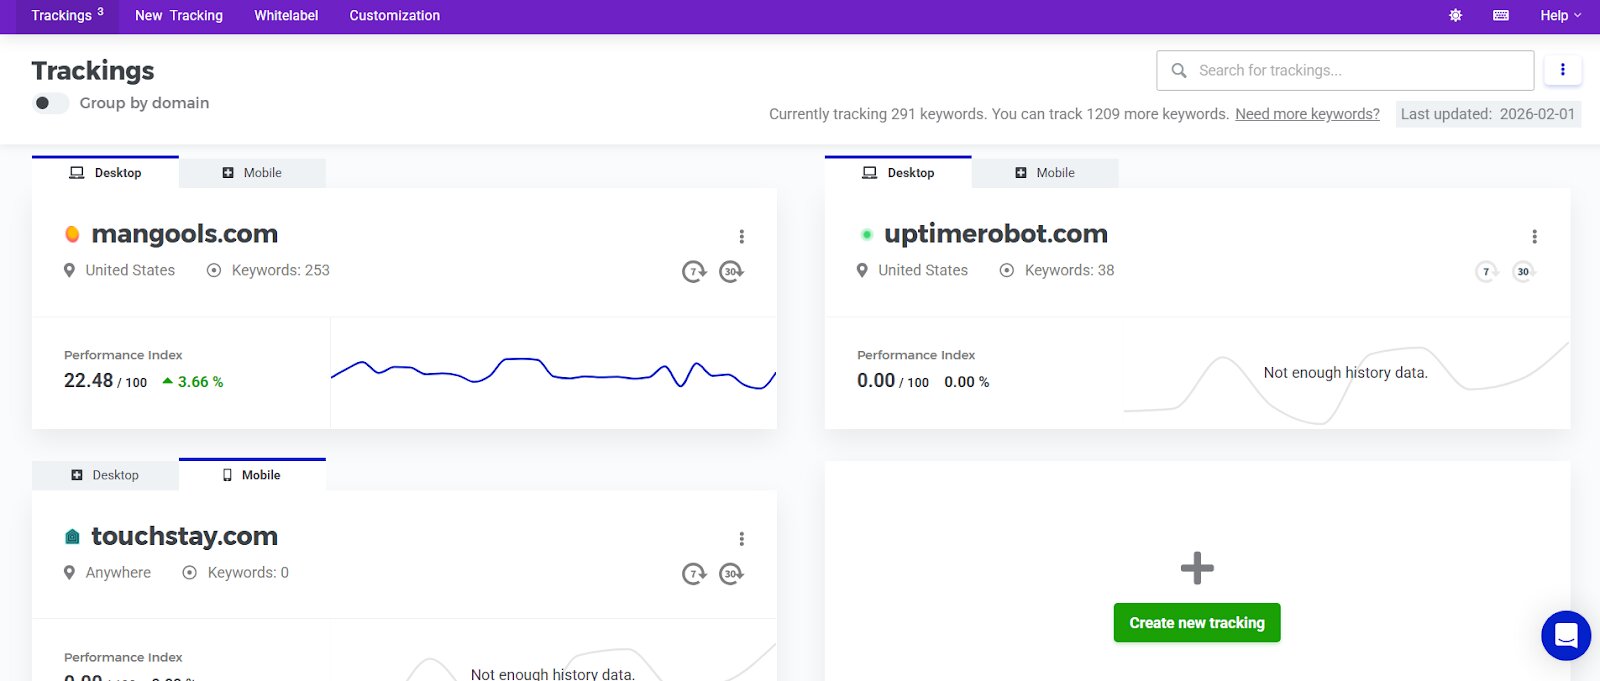Click the Keywords: 253 text
1600x681 pixels.
click(x=280, y=270)
